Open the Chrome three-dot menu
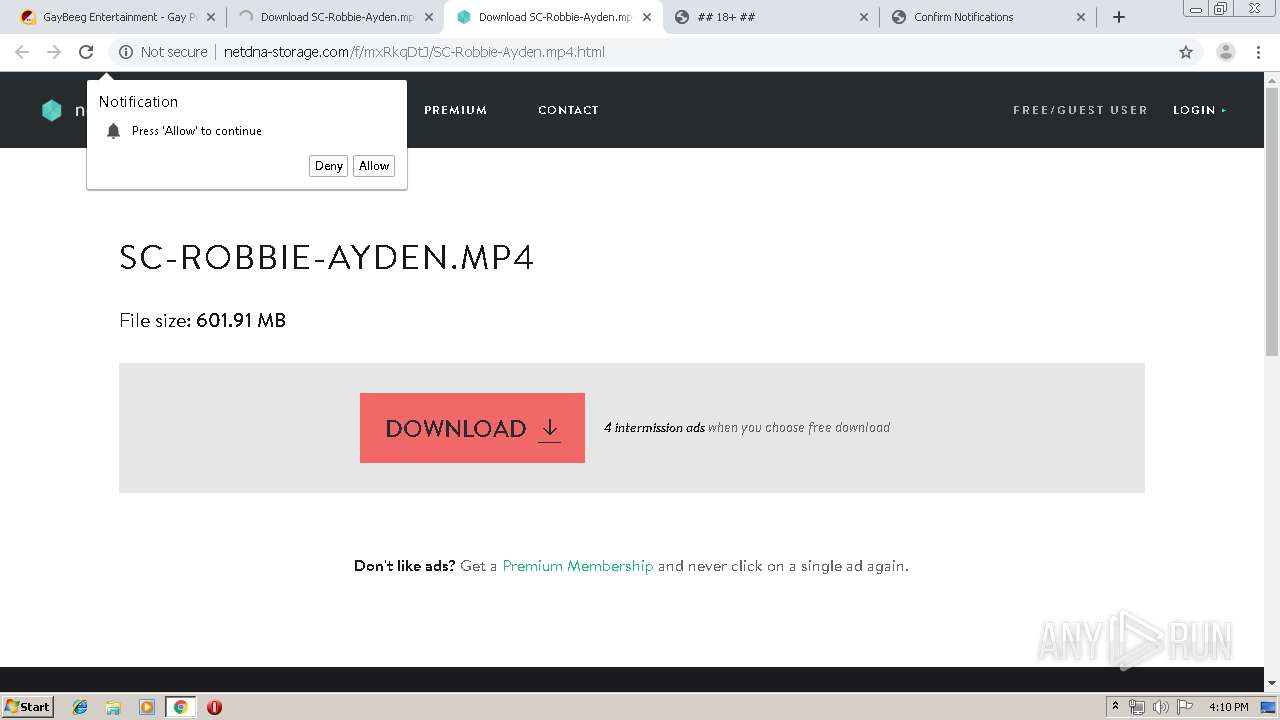 1258,52
